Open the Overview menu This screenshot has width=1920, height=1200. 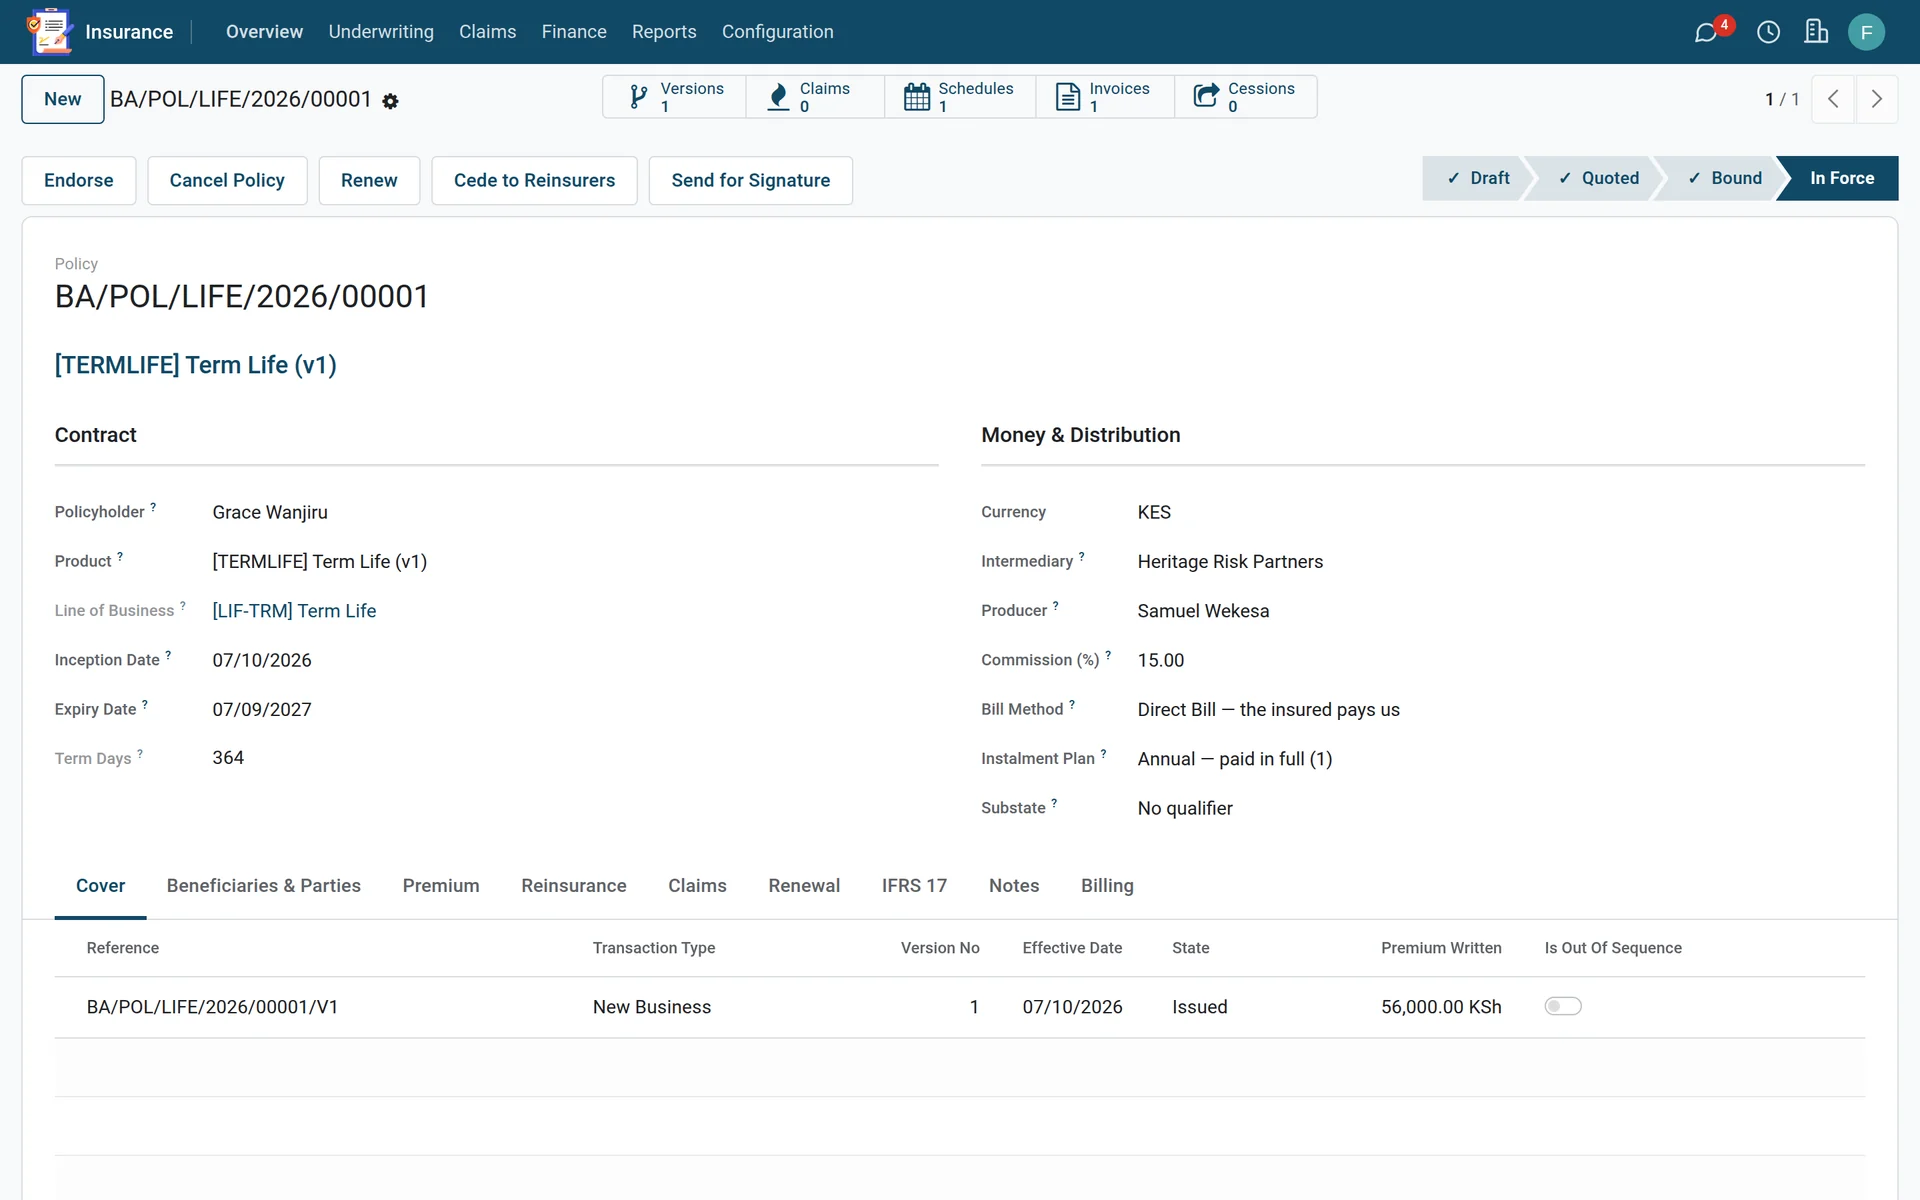click(264, 32)
